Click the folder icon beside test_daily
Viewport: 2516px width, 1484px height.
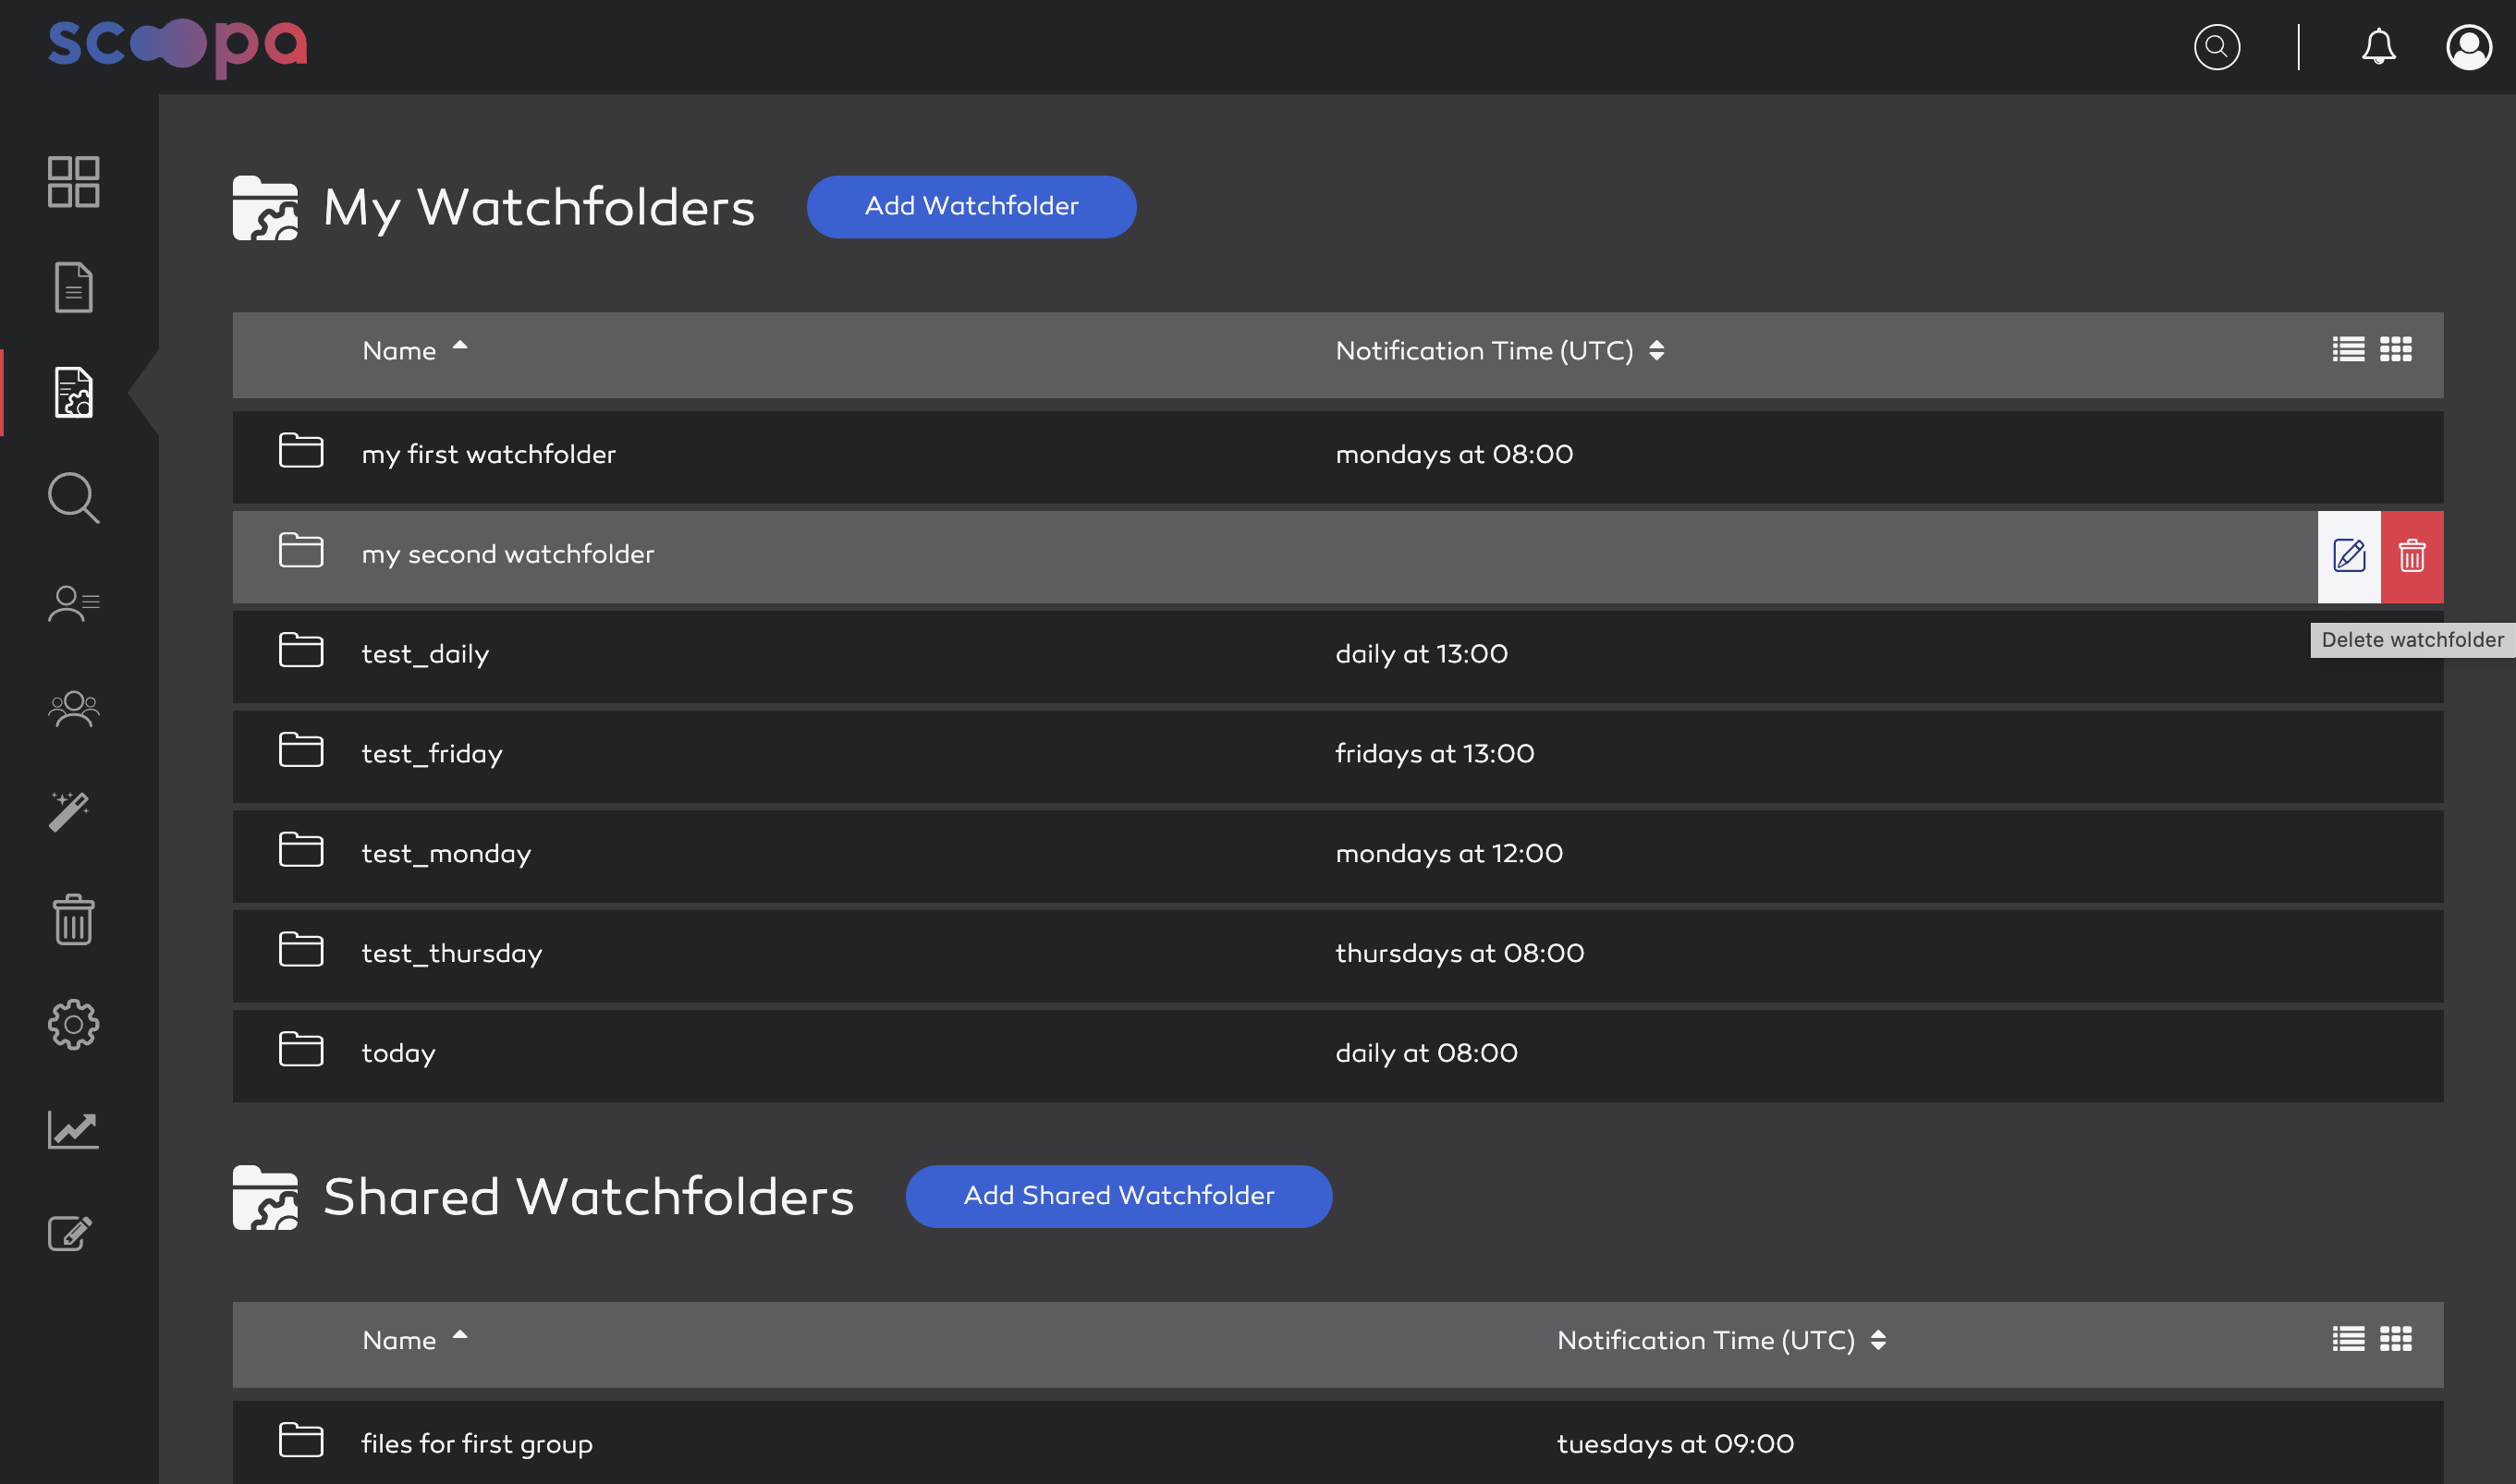(x=300, y=650)
